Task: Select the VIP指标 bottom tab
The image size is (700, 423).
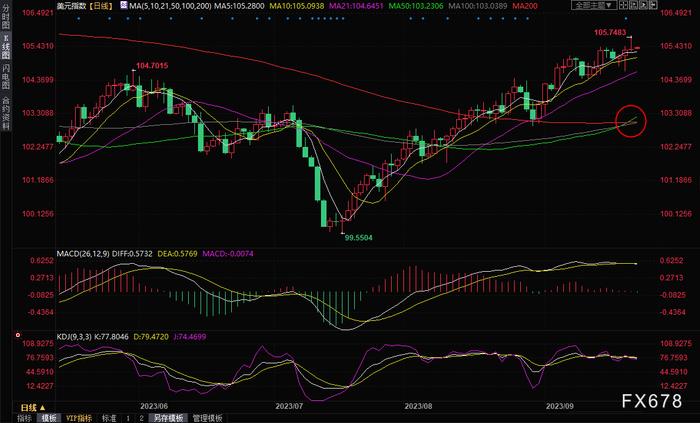Action: coord(79,418)
